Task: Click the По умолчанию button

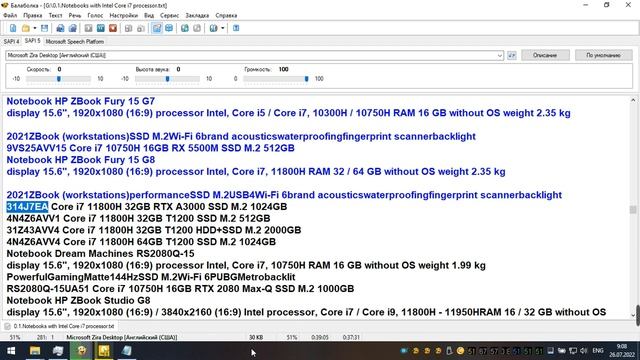Action: pyautogui.click(x=603, y=55)
